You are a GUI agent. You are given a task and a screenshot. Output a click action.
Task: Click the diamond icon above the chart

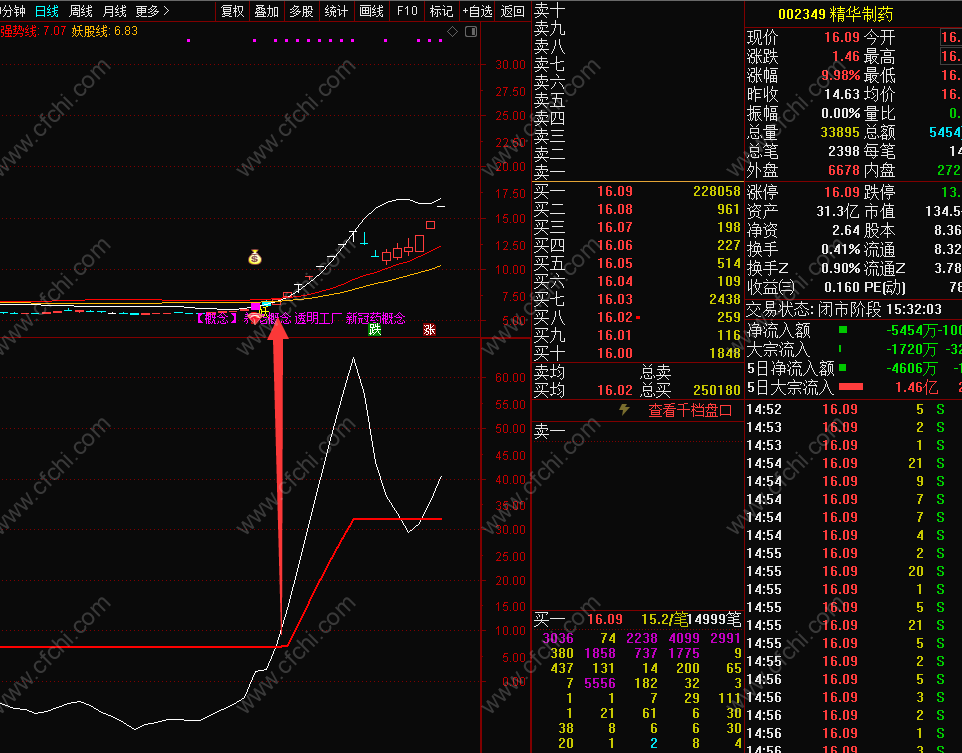453,31
